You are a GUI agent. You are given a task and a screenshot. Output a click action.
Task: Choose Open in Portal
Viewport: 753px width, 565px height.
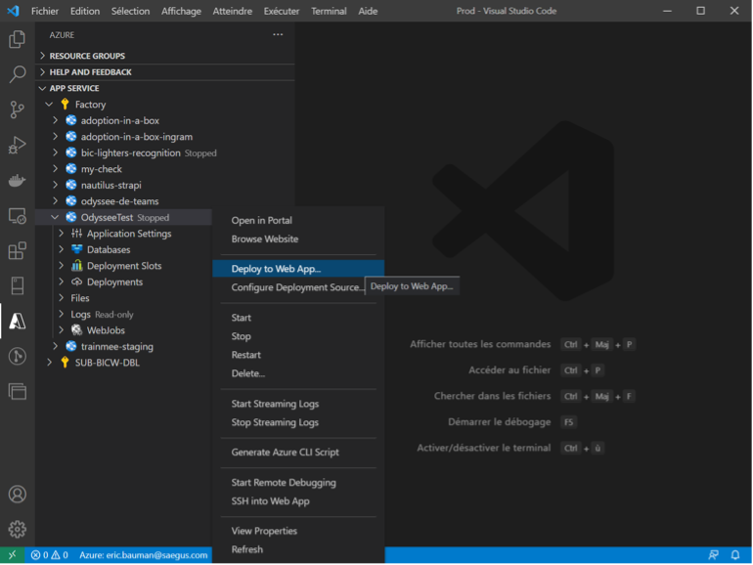298,220
